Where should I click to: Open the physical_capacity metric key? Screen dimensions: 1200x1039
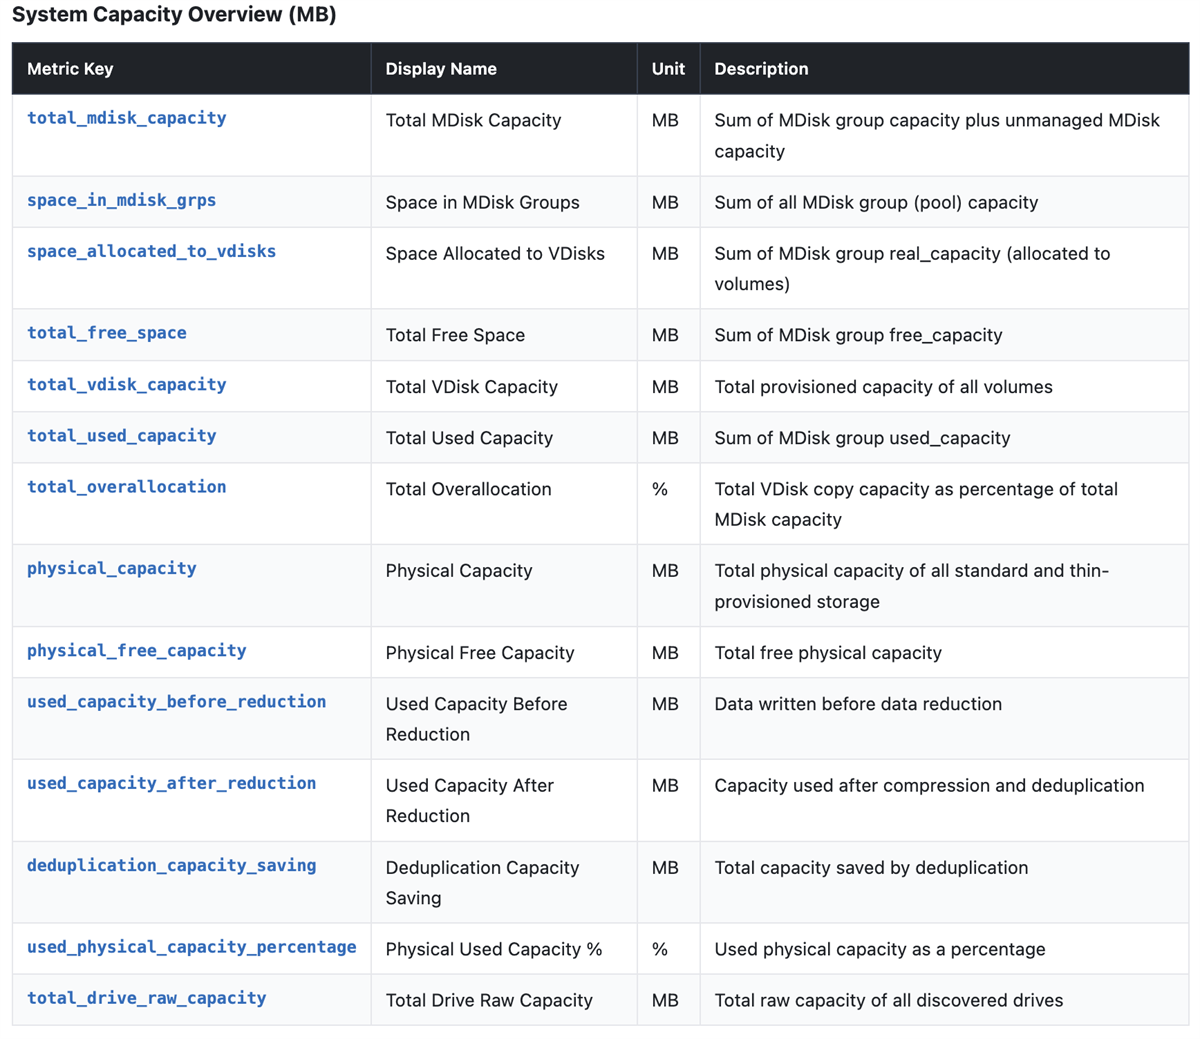click(112, 568)
